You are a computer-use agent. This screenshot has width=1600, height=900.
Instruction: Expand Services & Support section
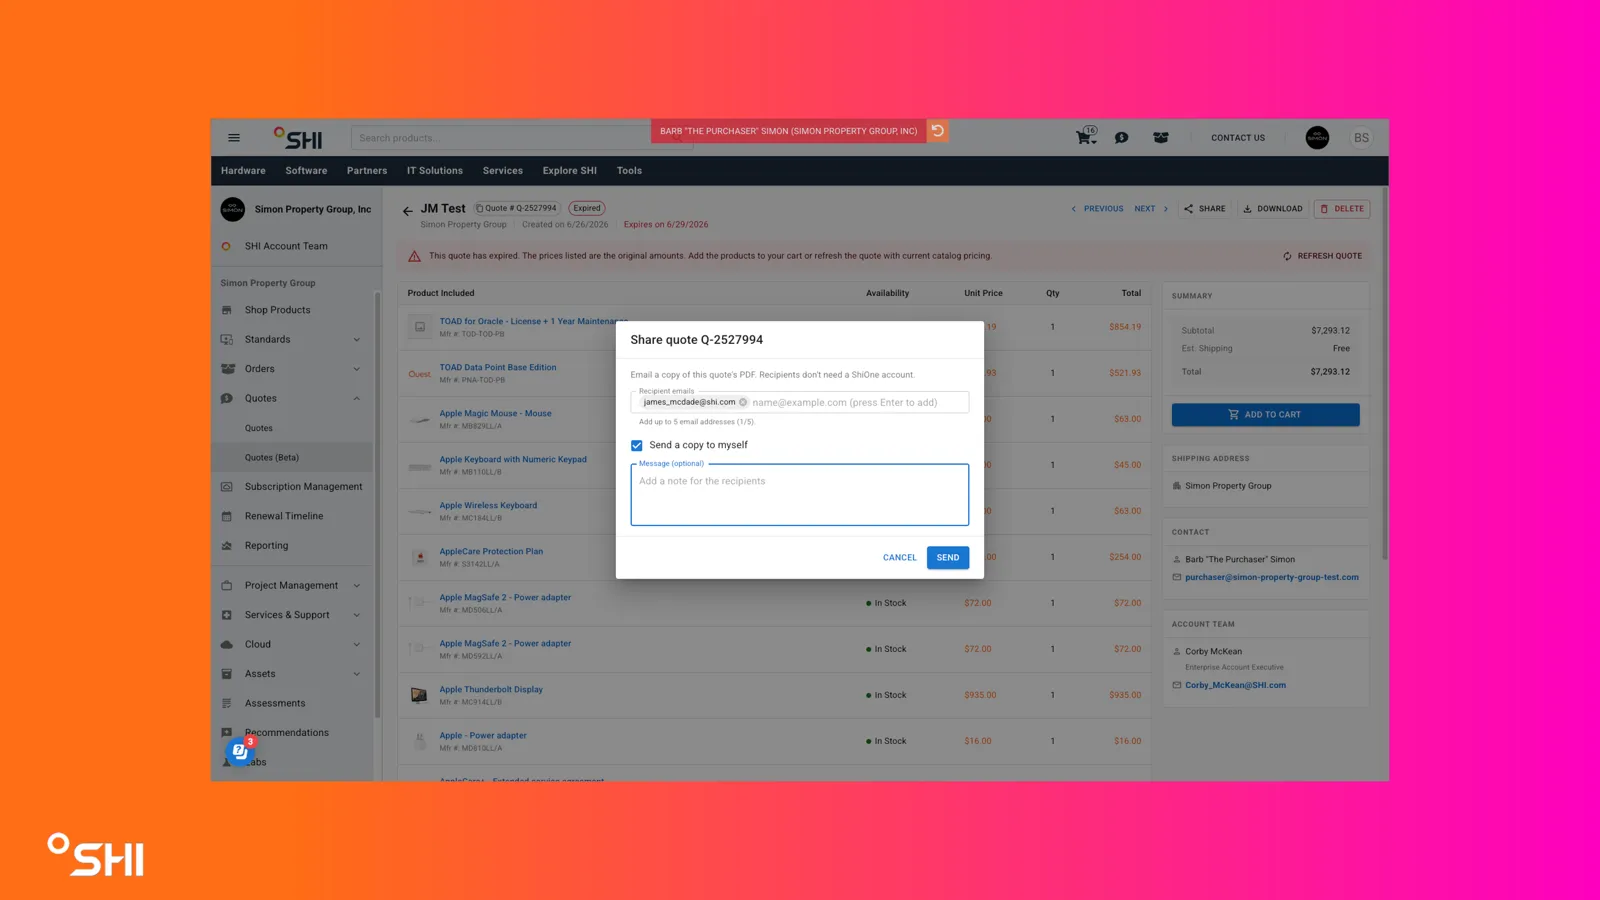tap(357, 615)
